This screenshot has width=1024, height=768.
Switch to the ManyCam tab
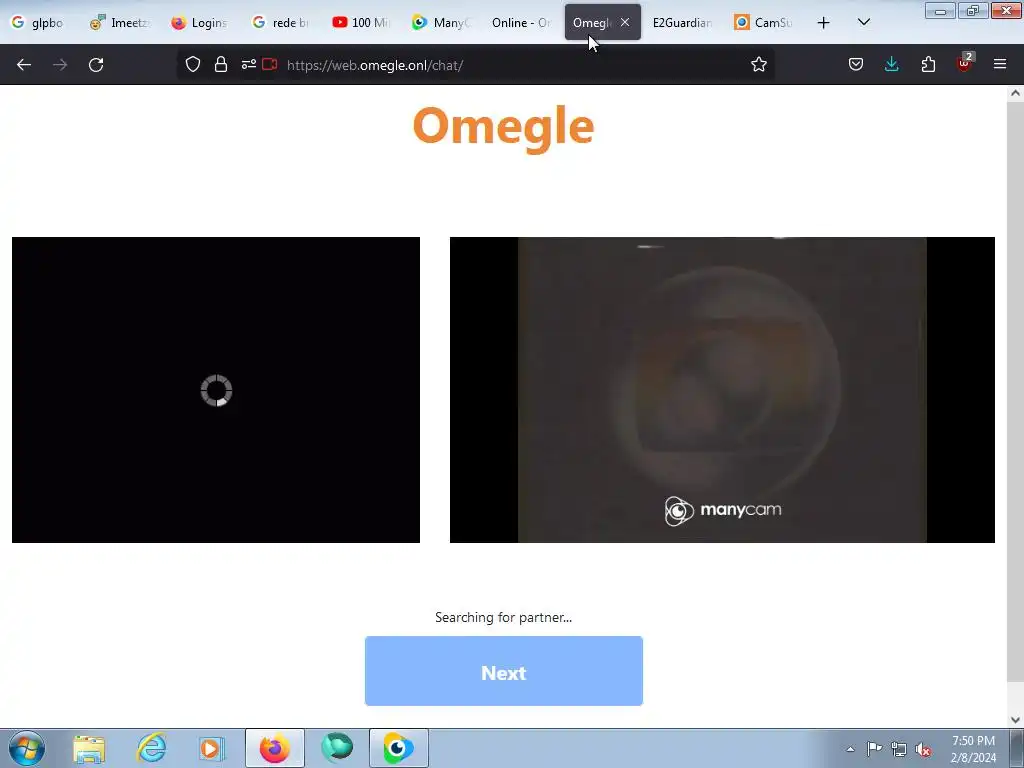442,23
